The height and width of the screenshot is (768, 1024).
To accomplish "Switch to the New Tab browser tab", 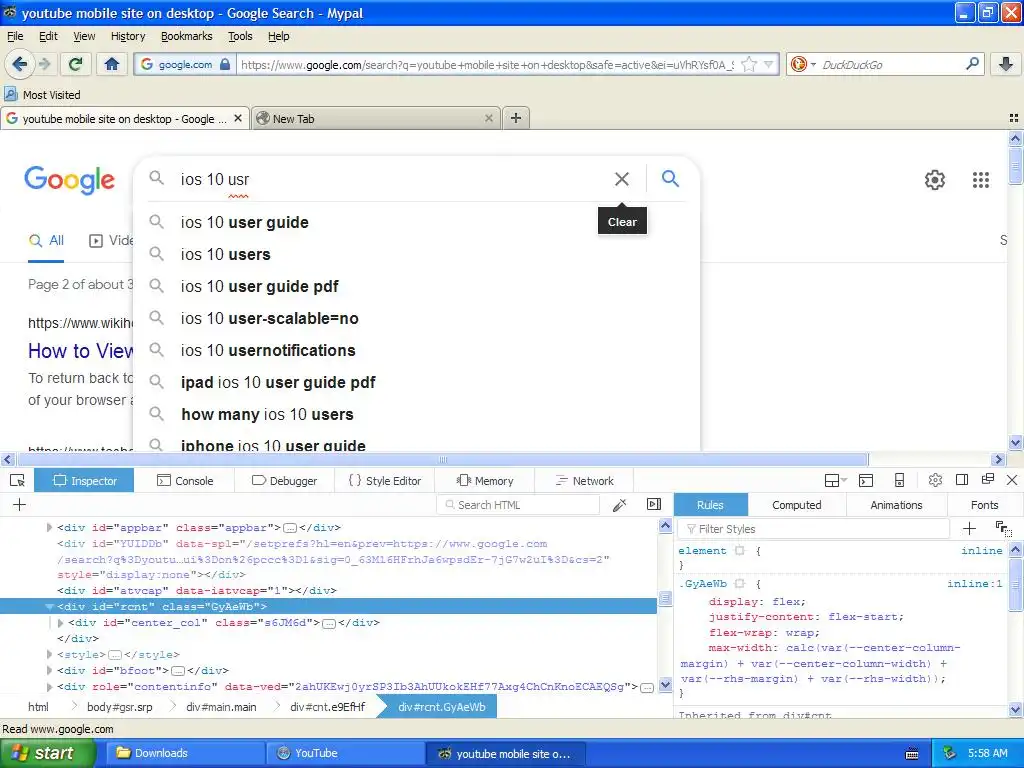I will [x=376, y=118].
